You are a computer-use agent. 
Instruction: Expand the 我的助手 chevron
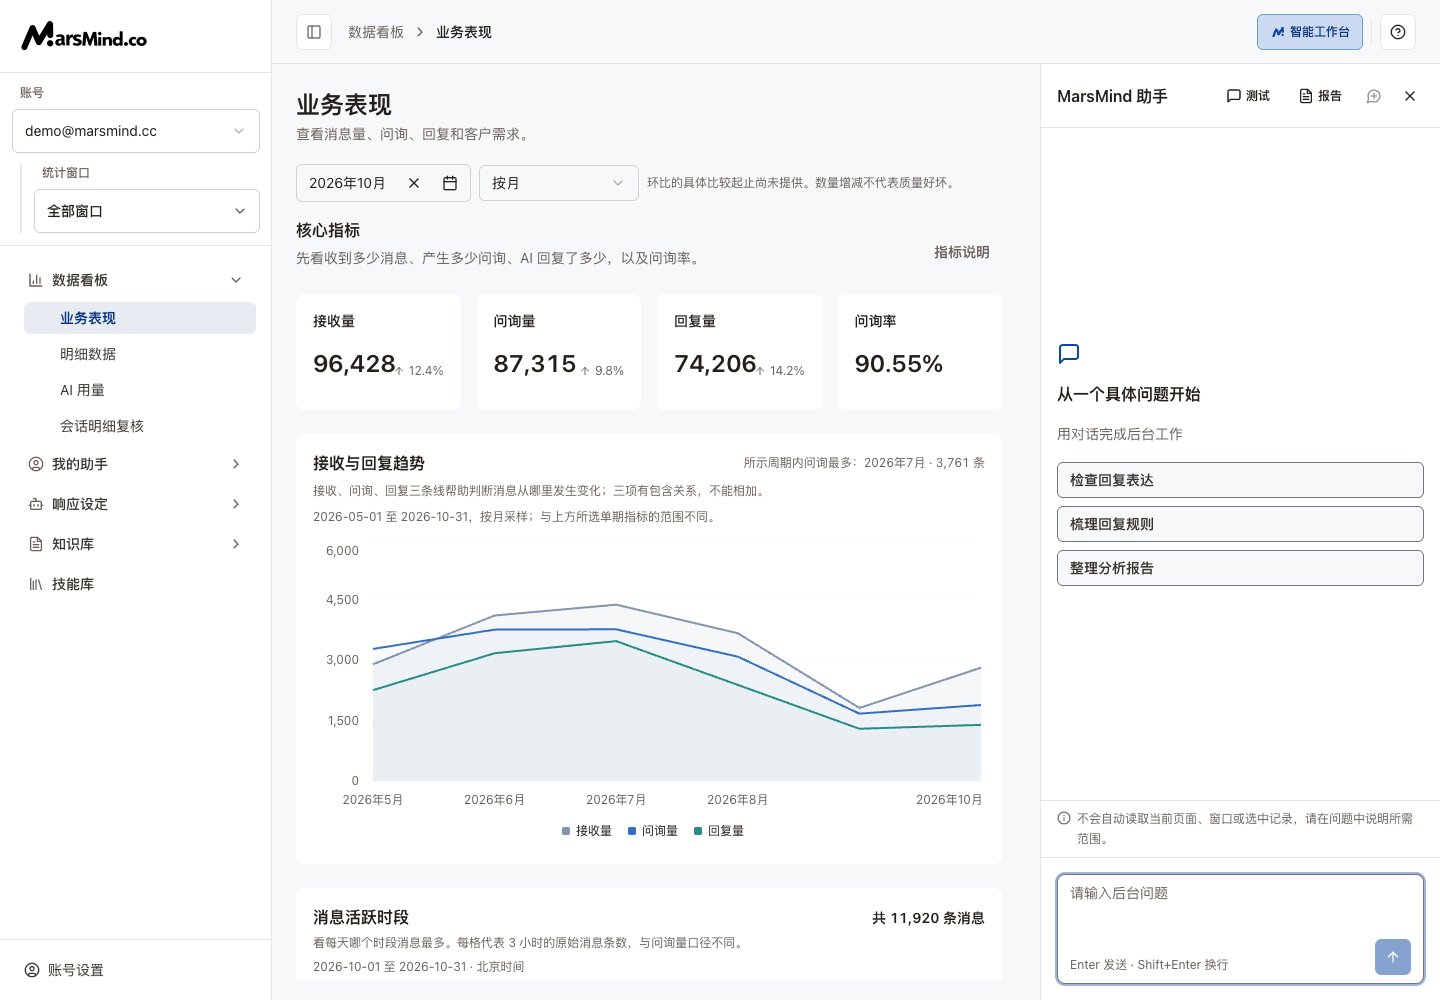[236, 464]
